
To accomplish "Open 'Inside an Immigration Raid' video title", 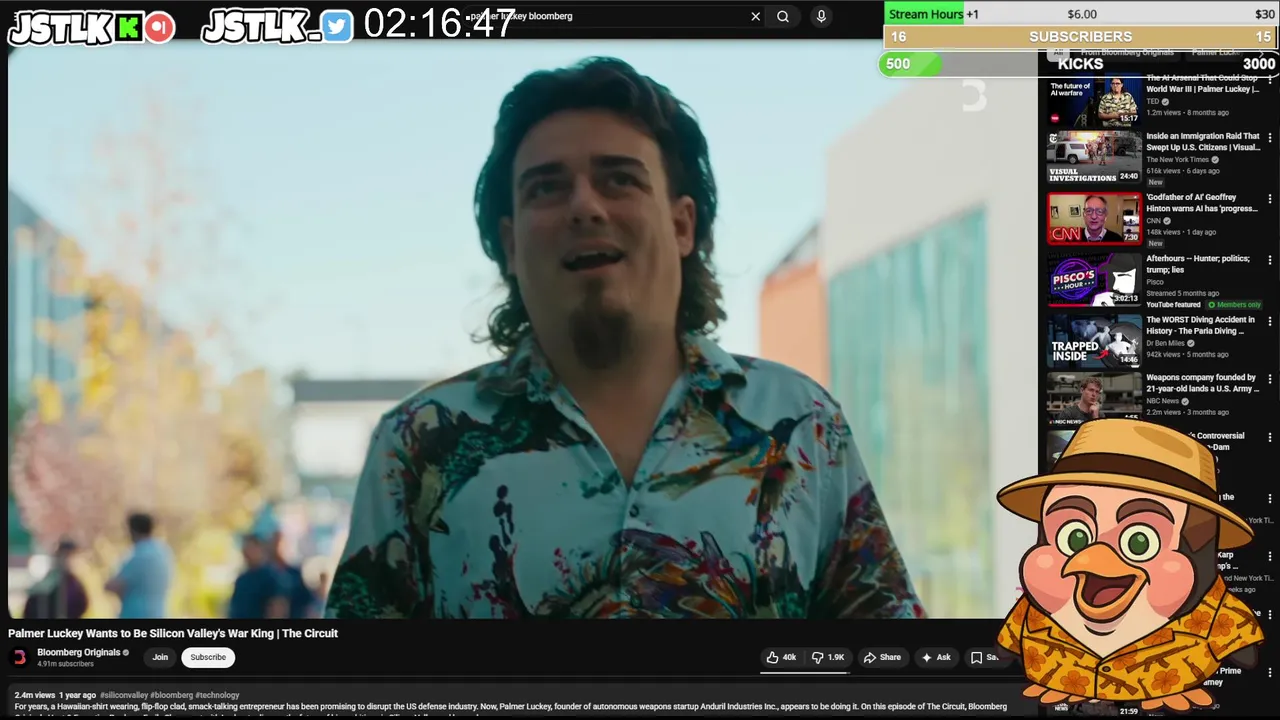I will coord(1203,142).
